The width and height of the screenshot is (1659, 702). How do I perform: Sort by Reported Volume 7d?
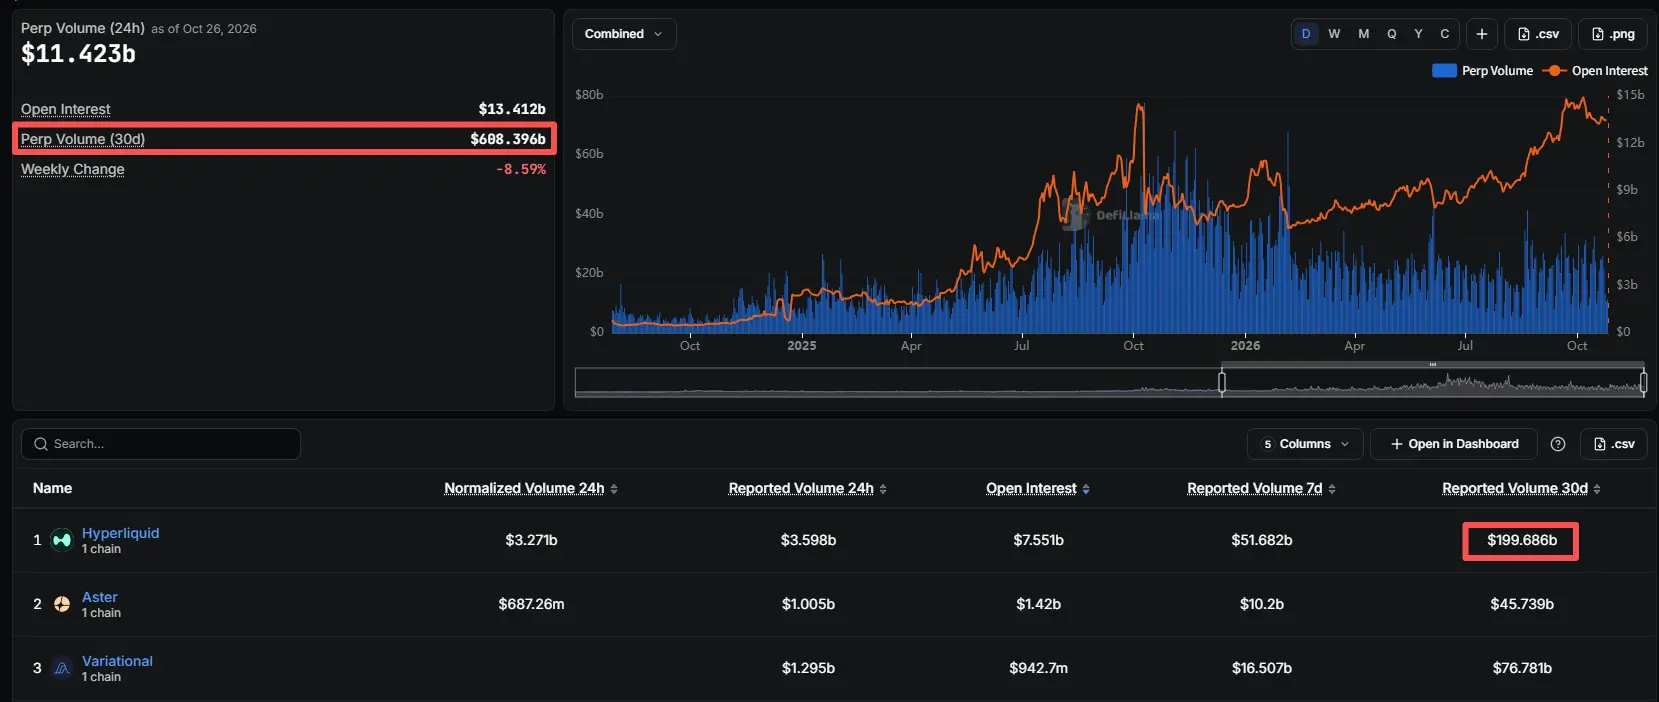pos(1261,488)
